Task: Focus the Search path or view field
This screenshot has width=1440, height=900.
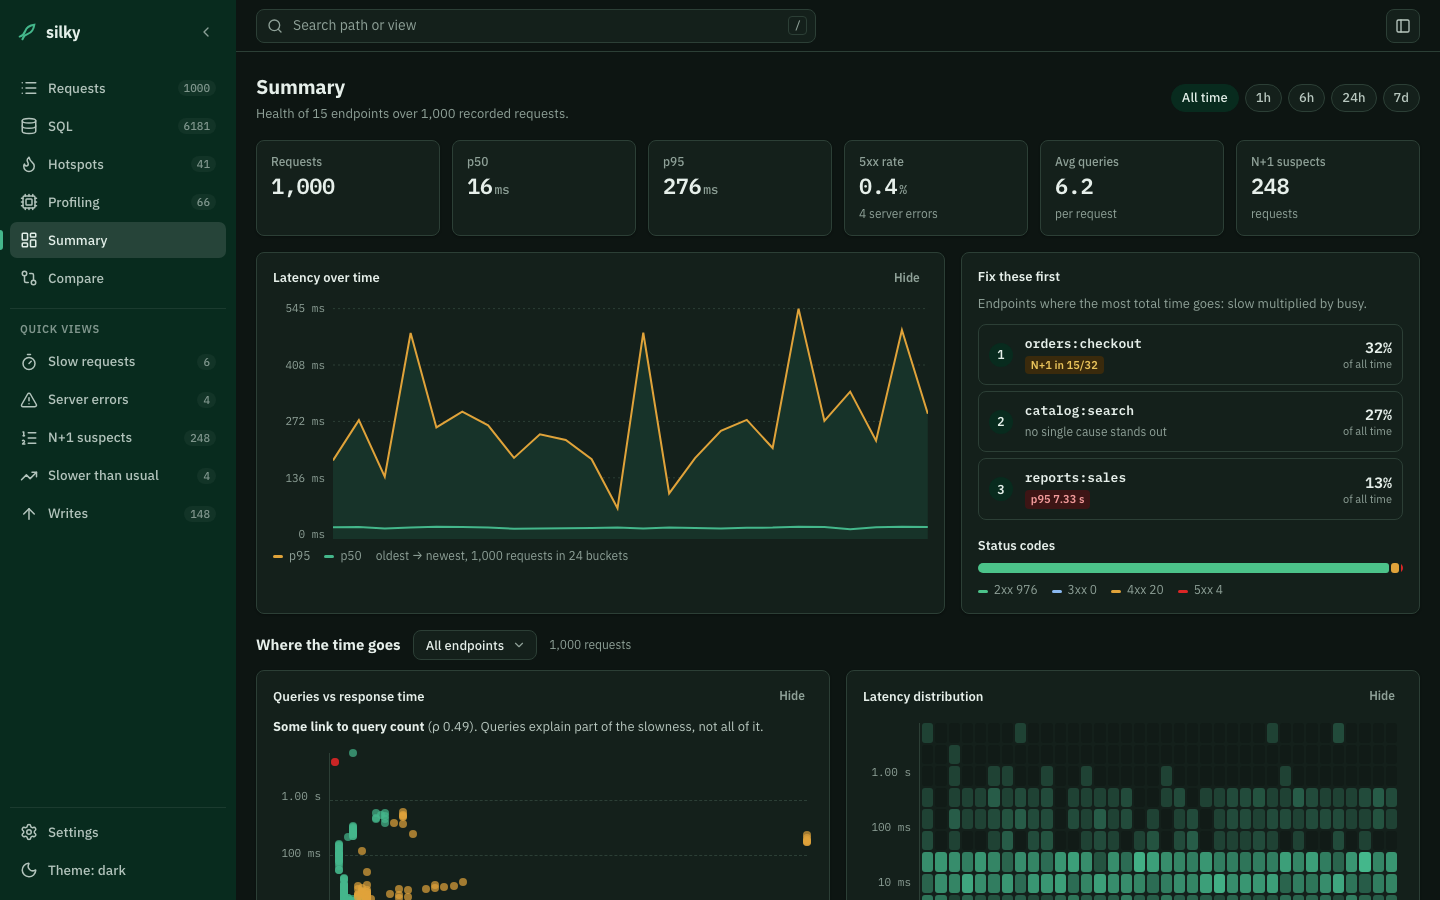Action: click(x=536, y=26)
